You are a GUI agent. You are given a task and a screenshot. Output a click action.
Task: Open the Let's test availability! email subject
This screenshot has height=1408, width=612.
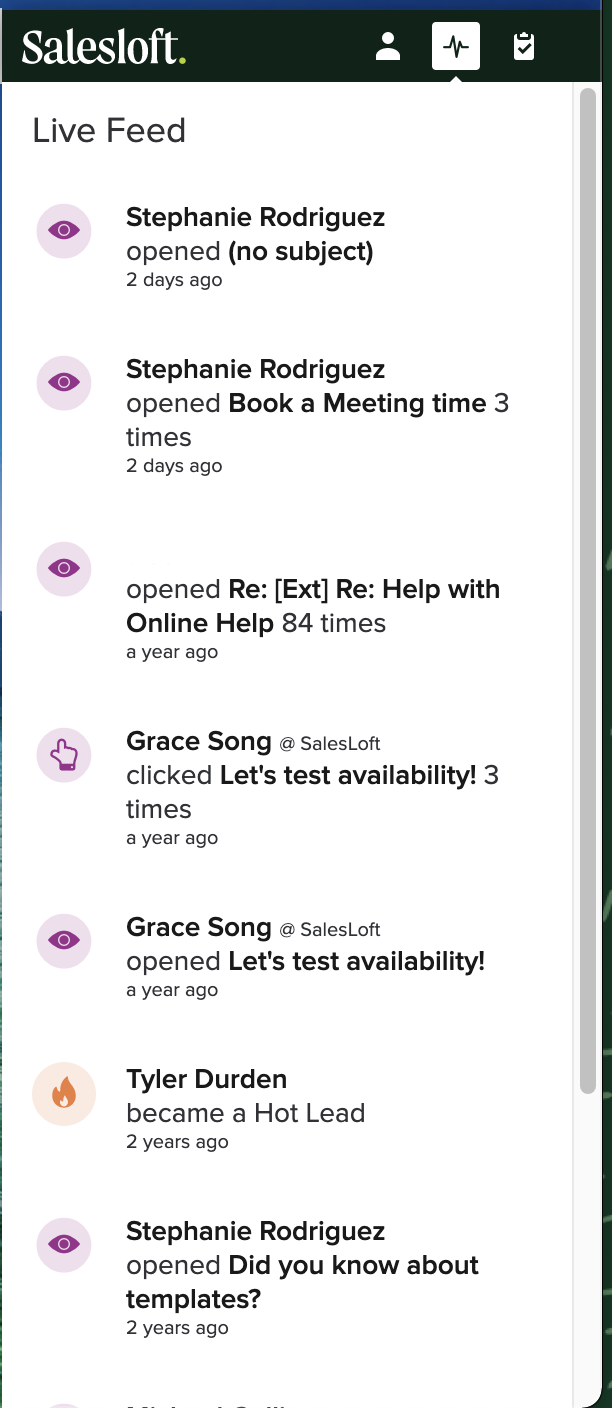(356, 961)
